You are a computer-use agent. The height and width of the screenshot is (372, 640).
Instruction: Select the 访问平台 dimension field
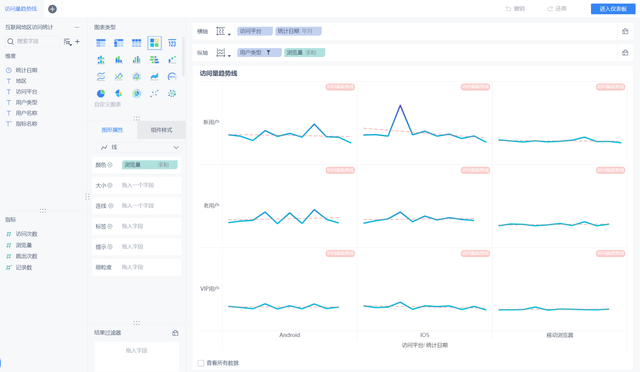click(27, 91)
